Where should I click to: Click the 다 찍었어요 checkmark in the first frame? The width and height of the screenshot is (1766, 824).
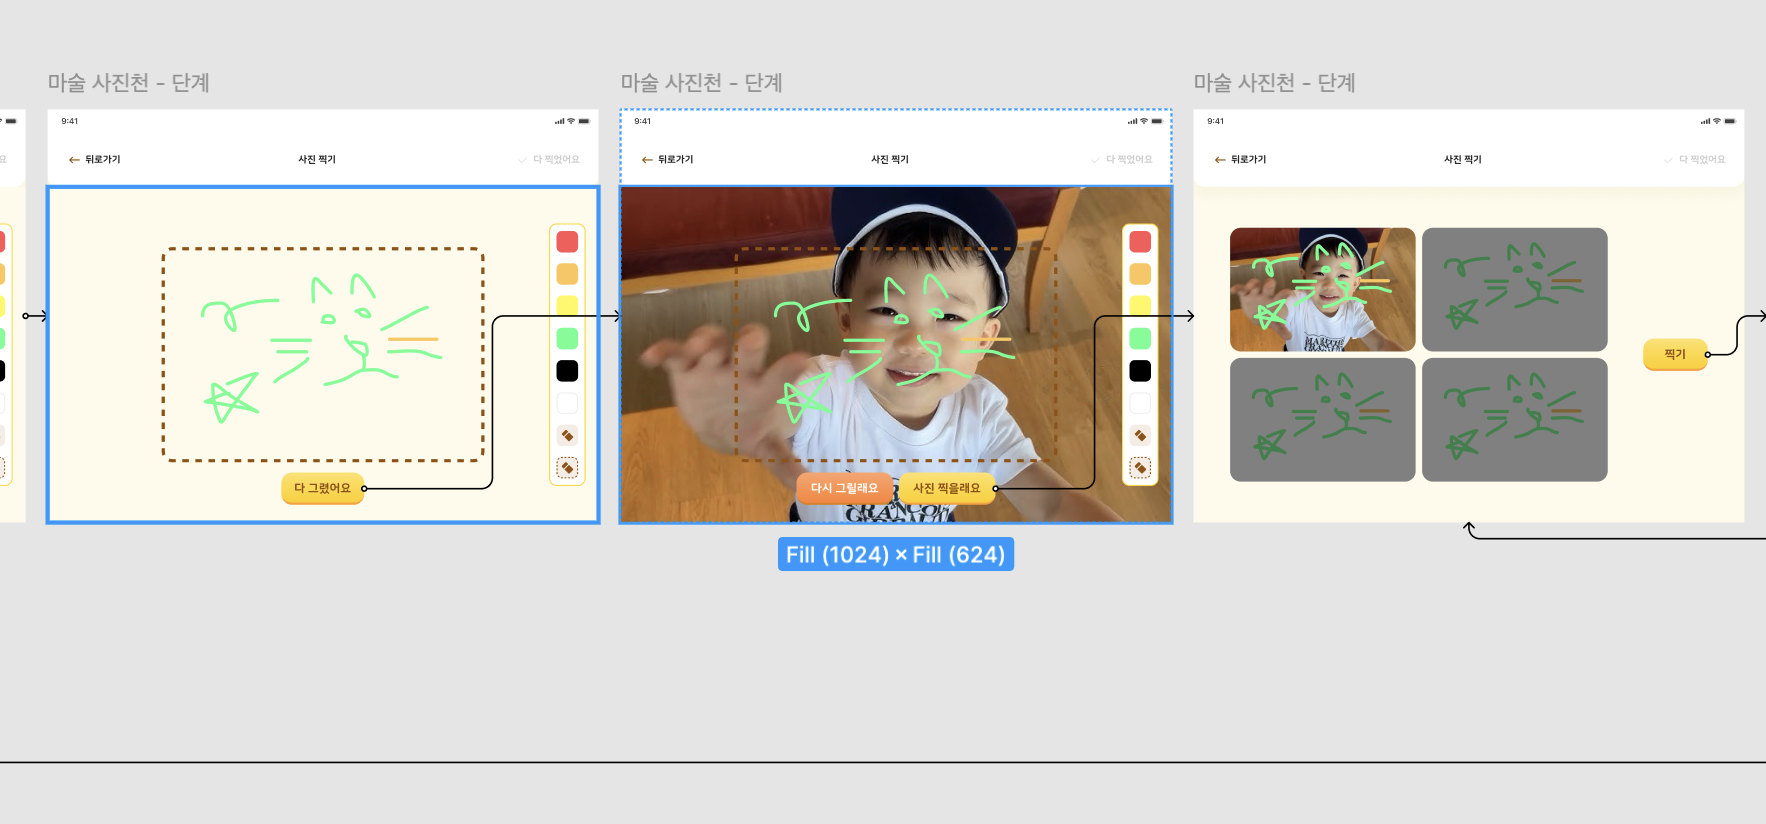coord(522,160)
